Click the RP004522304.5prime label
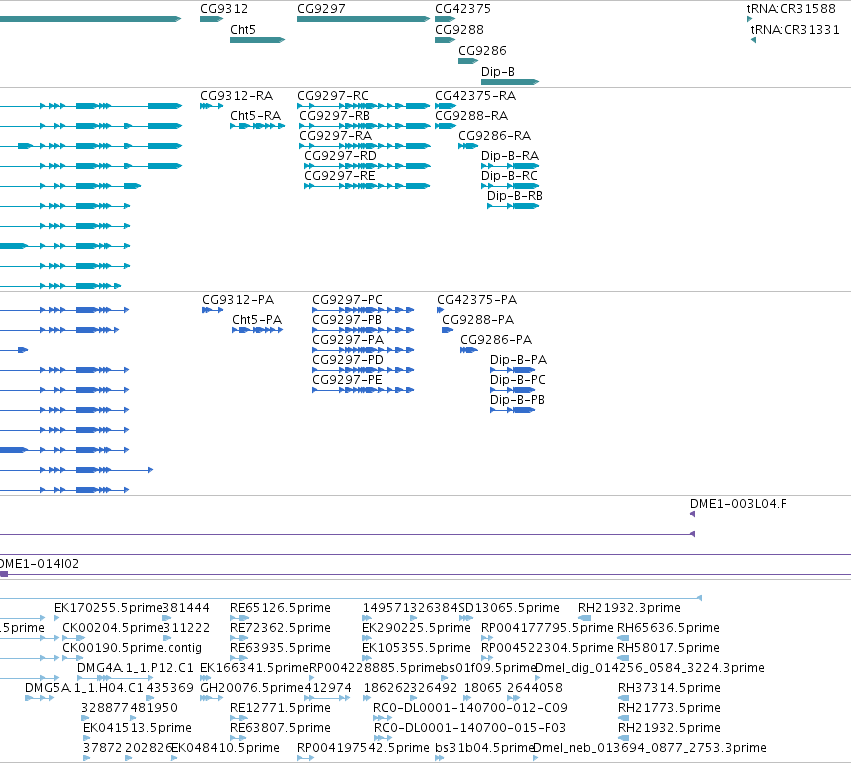Image resolution: width=851 pixels, height=763 pixels. pyautogui.click(x=547, y=648)
